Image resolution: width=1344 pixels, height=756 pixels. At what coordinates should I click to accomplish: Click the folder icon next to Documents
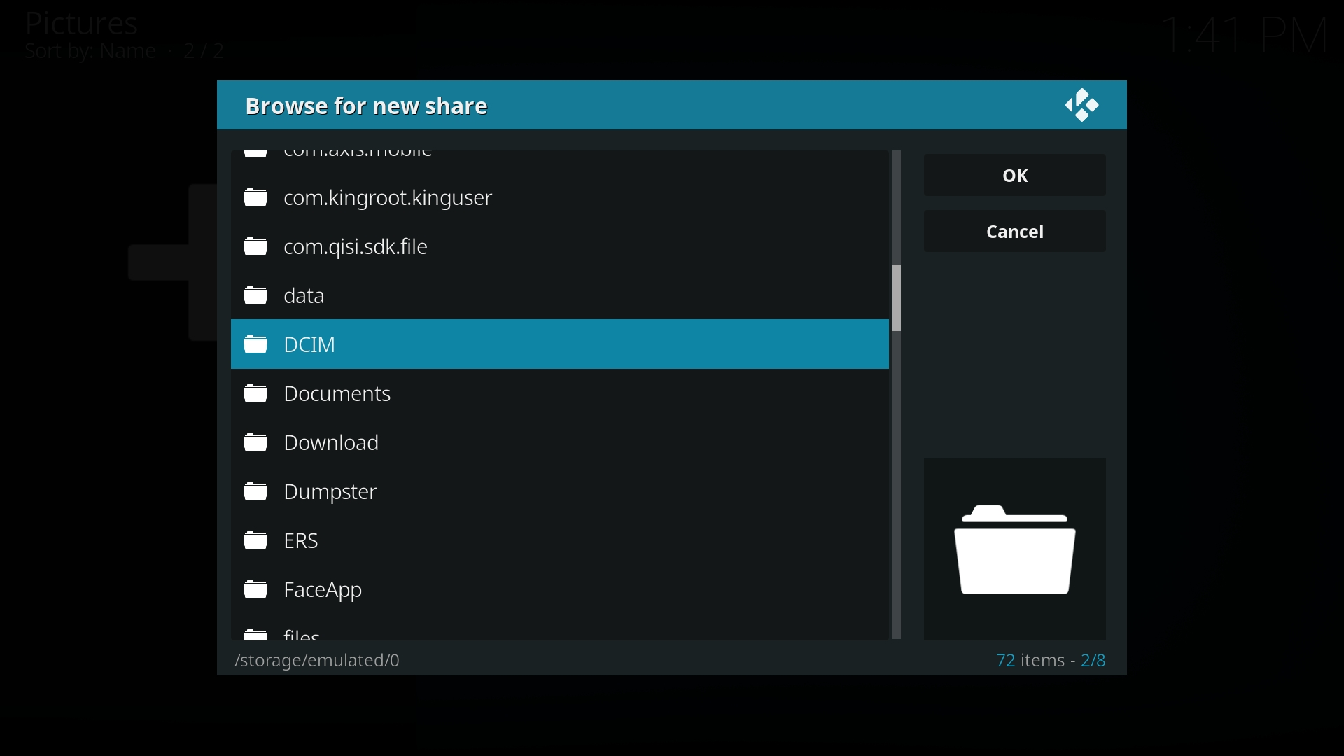tap(256, 393)
